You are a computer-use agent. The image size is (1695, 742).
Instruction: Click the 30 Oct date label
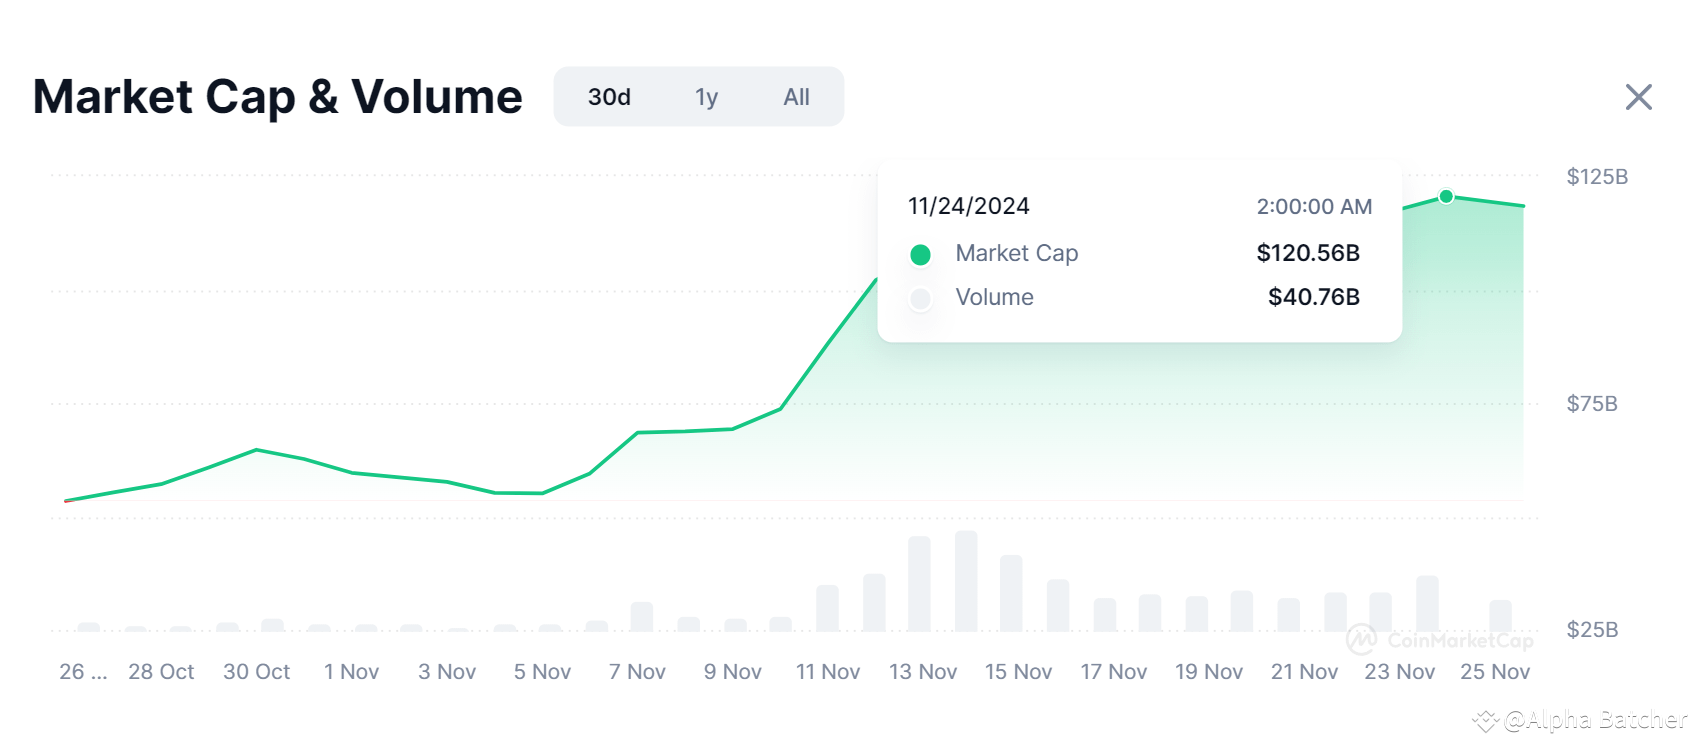pyautogui.click(x=256, y=672)
